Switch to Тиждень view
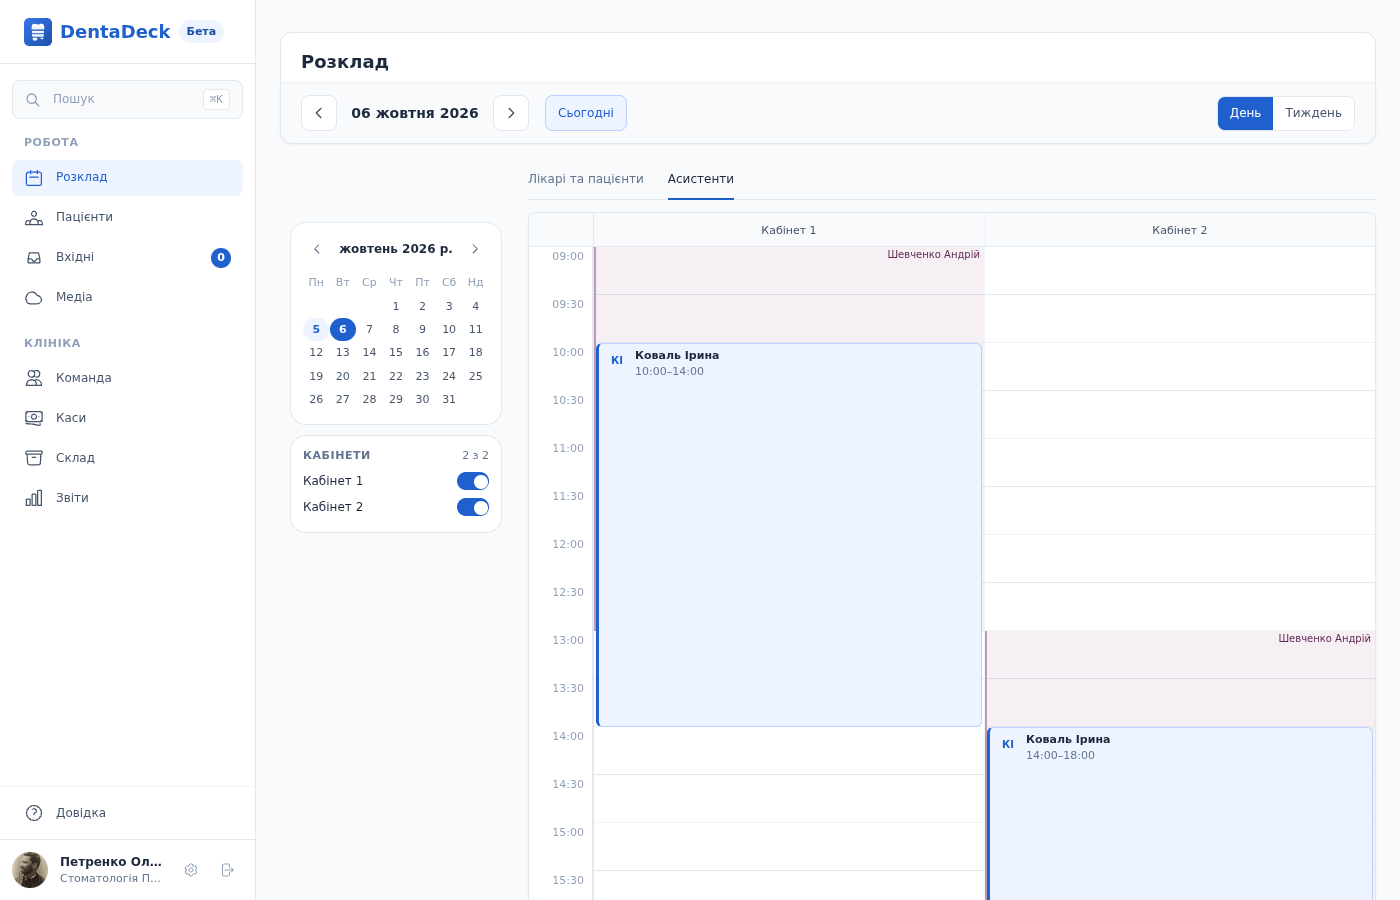This screenshot has width=1400, height=900. pos(1313,113)
